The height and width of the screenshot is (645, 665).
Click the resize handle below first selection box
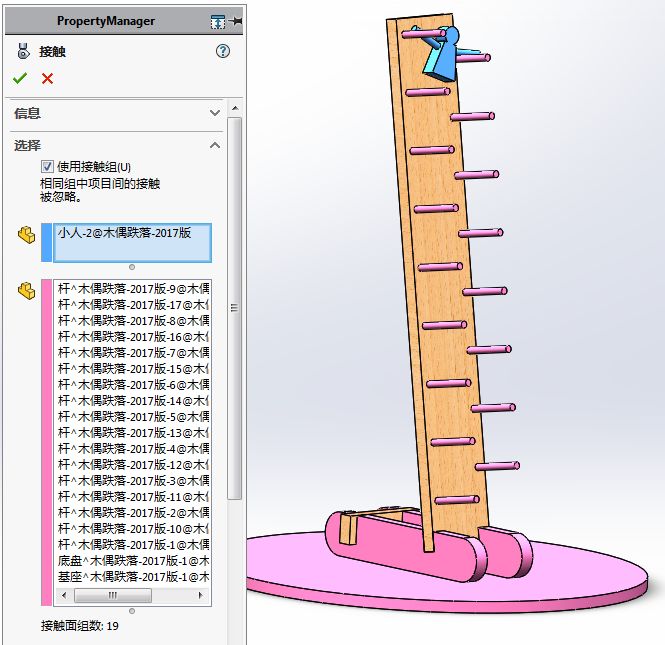[x=132, y=267]
